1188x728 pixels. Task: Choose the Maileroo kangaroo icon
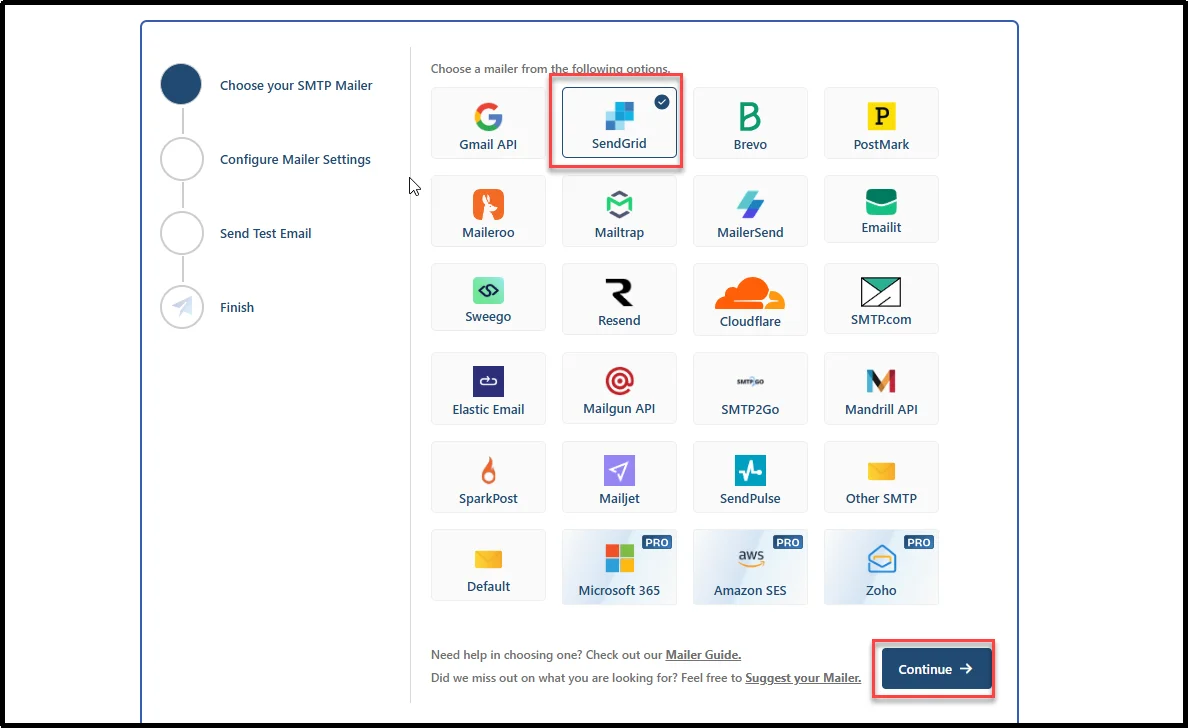[488, 205]
